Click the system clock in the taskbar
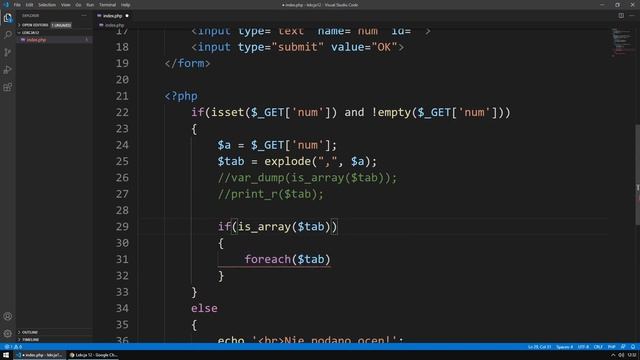 coord(632,355)
